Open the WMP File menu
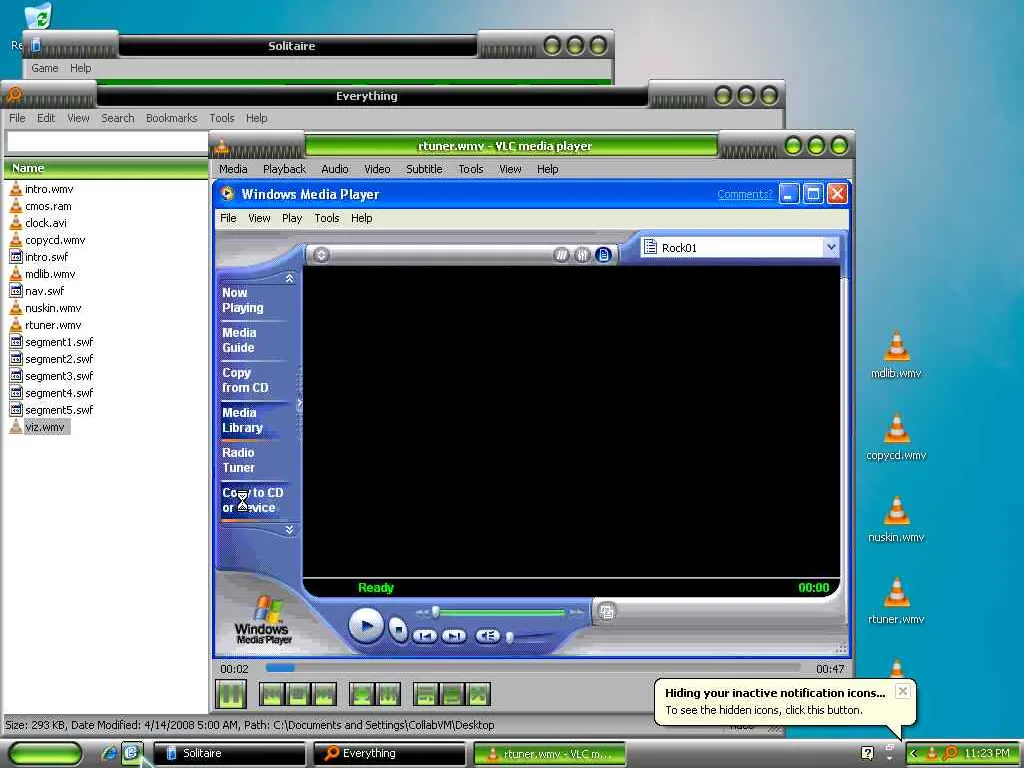The height and width of the screenshot is (768, 1024). click(x=228, y=218)
